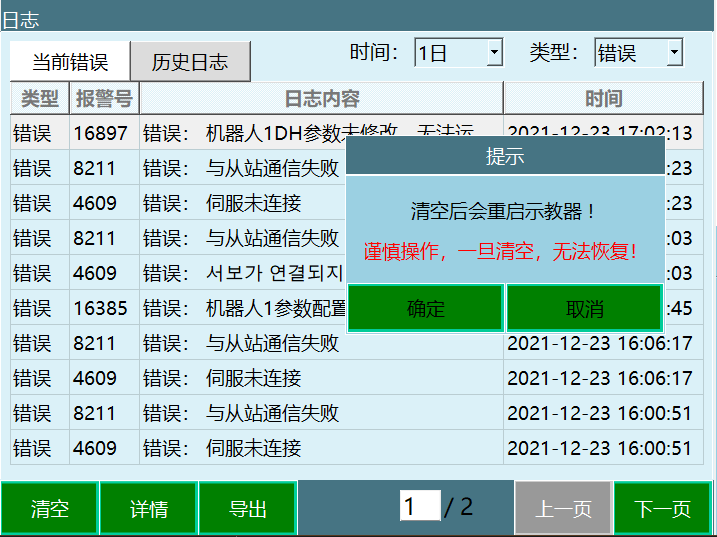Image resolution: width=717 pixels, height=537 pixels.
Task: Go to next page with 下一页
Action: (663, 509)
